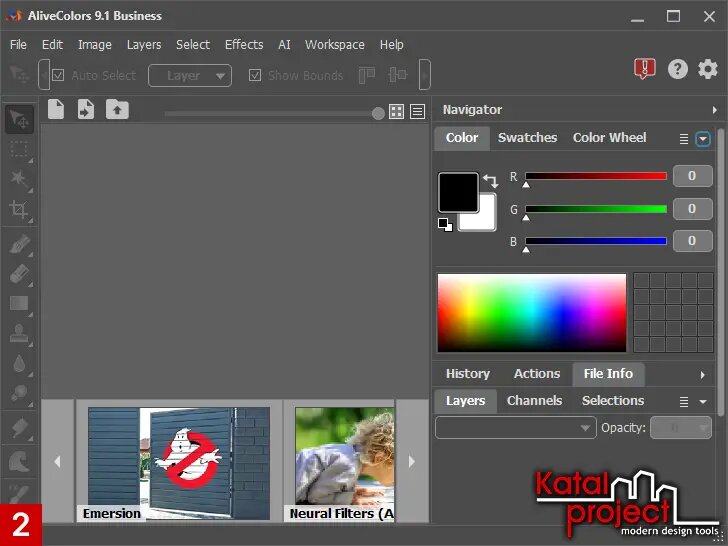
Task: Select the Gradient rectangle tool
Action: pos(19,304)
